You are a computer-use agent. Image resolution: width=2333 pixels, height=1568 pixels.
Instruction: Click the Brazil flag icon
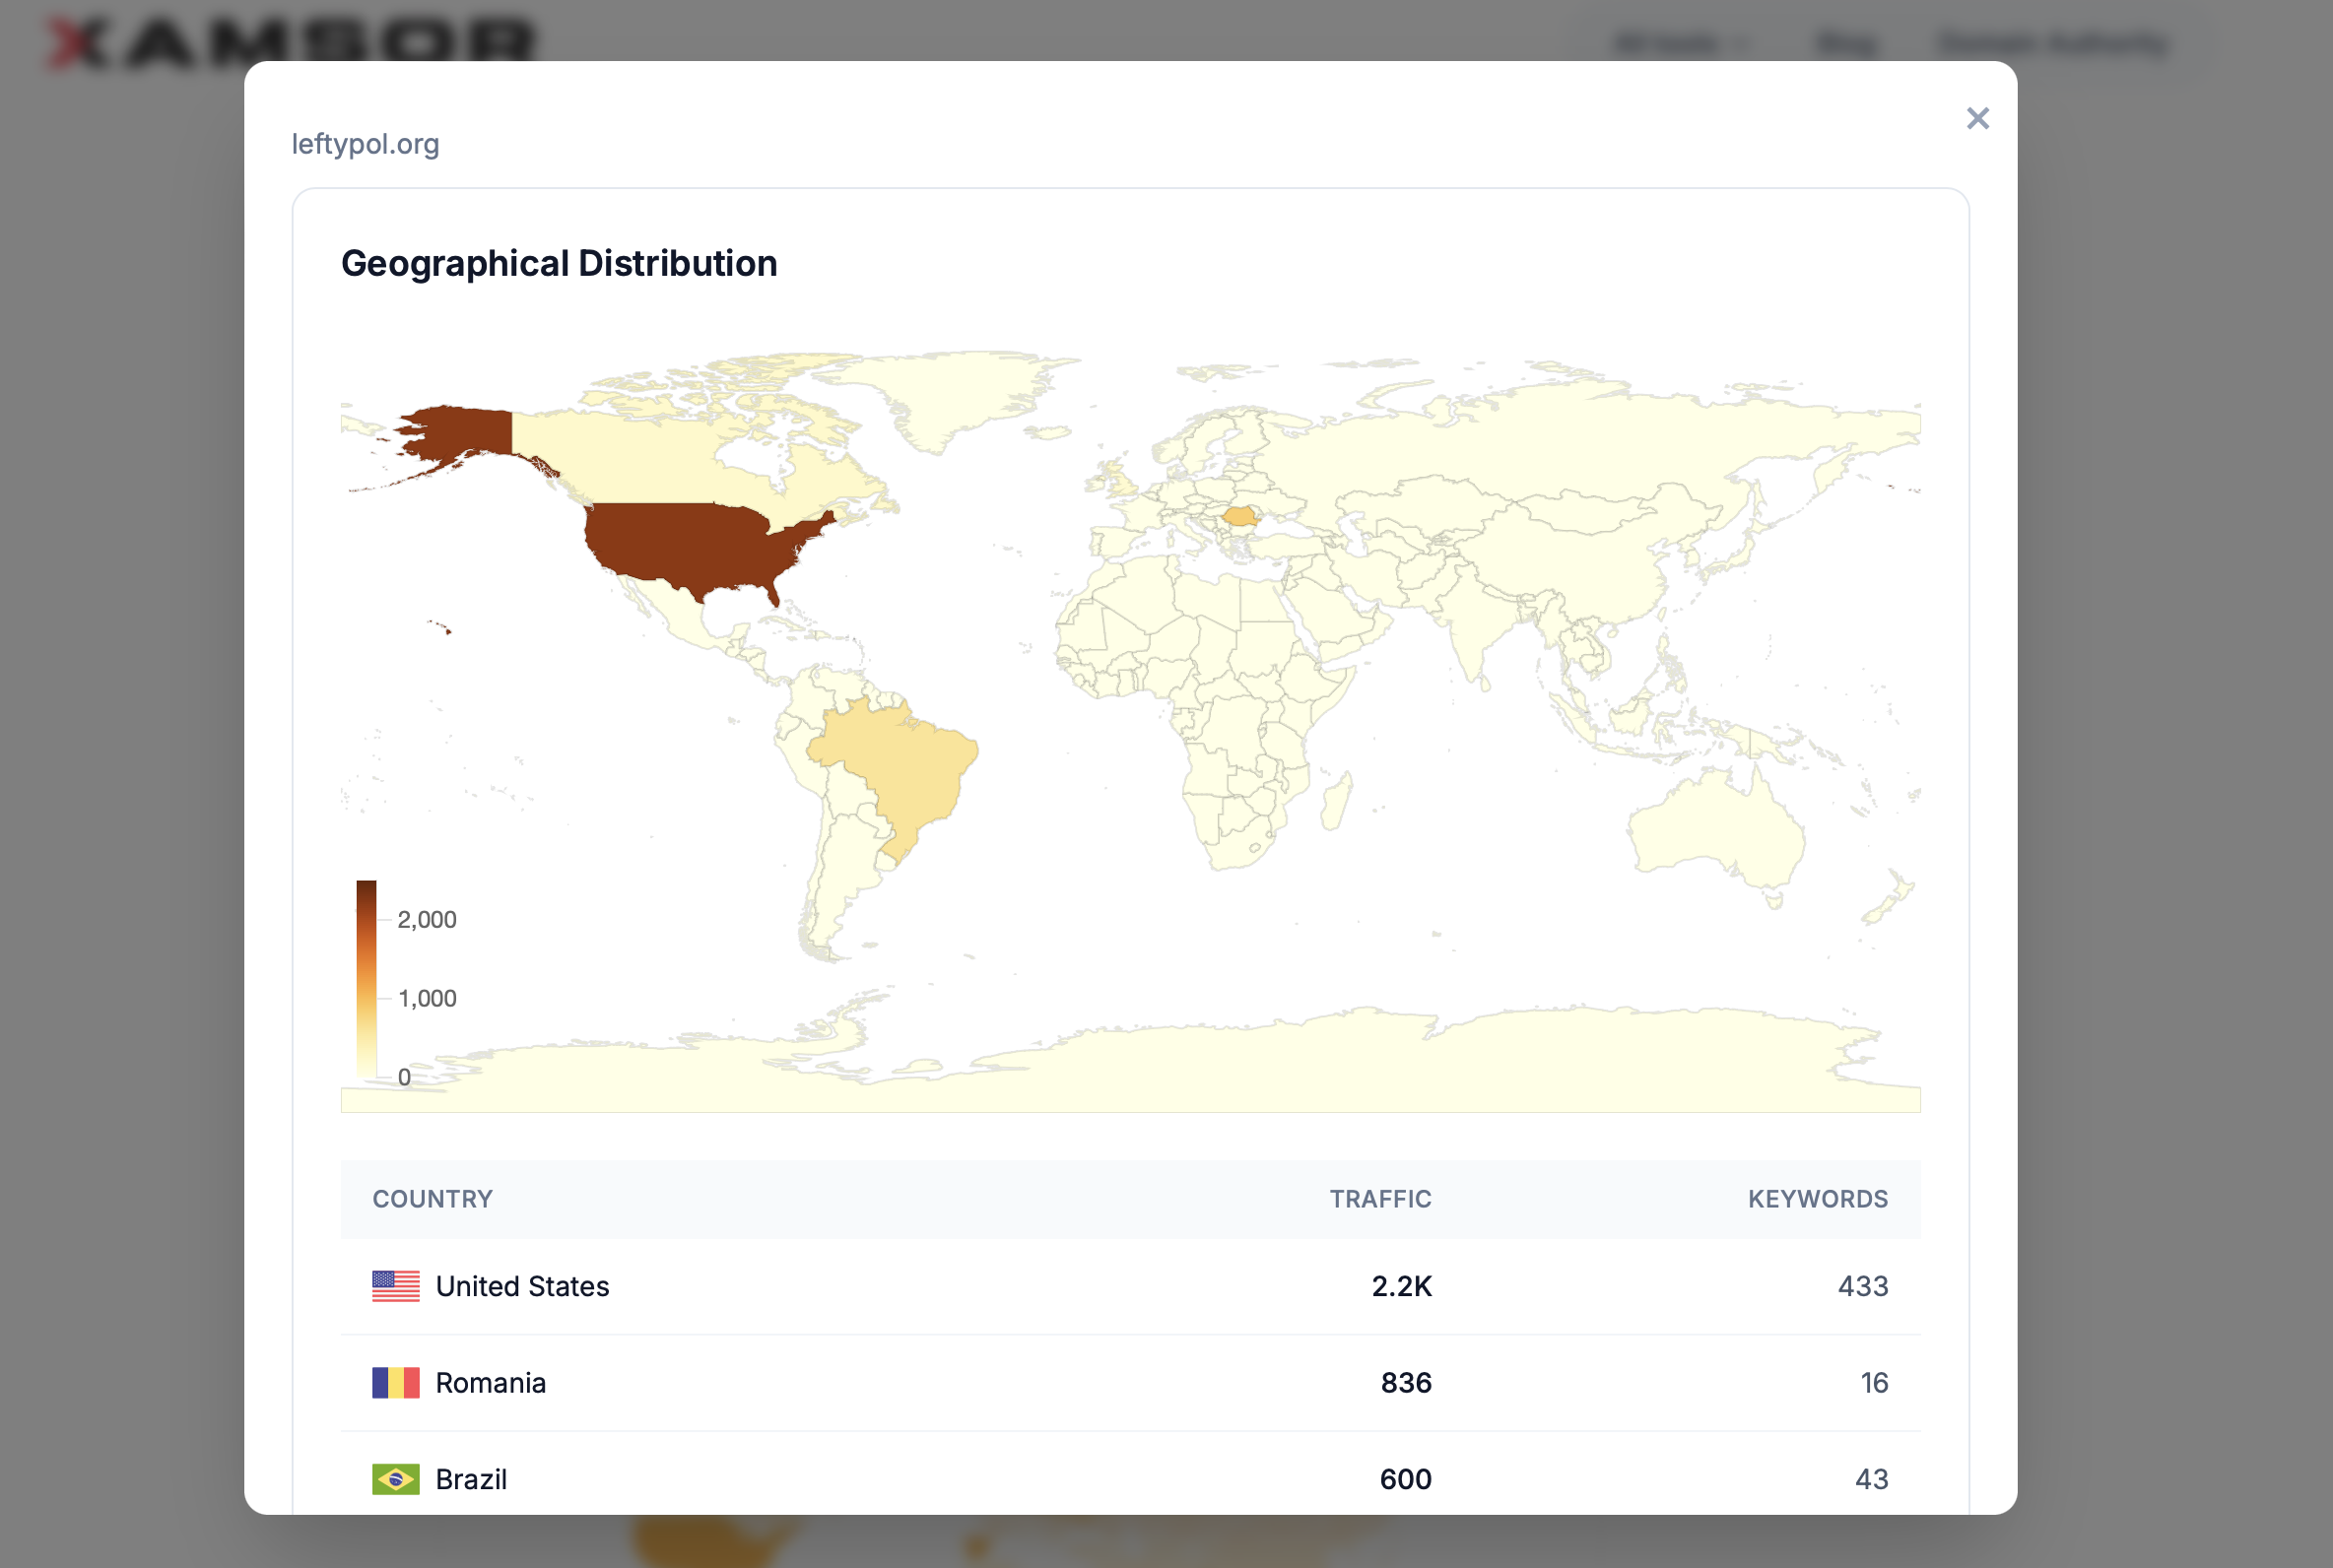click(395, 1479)
